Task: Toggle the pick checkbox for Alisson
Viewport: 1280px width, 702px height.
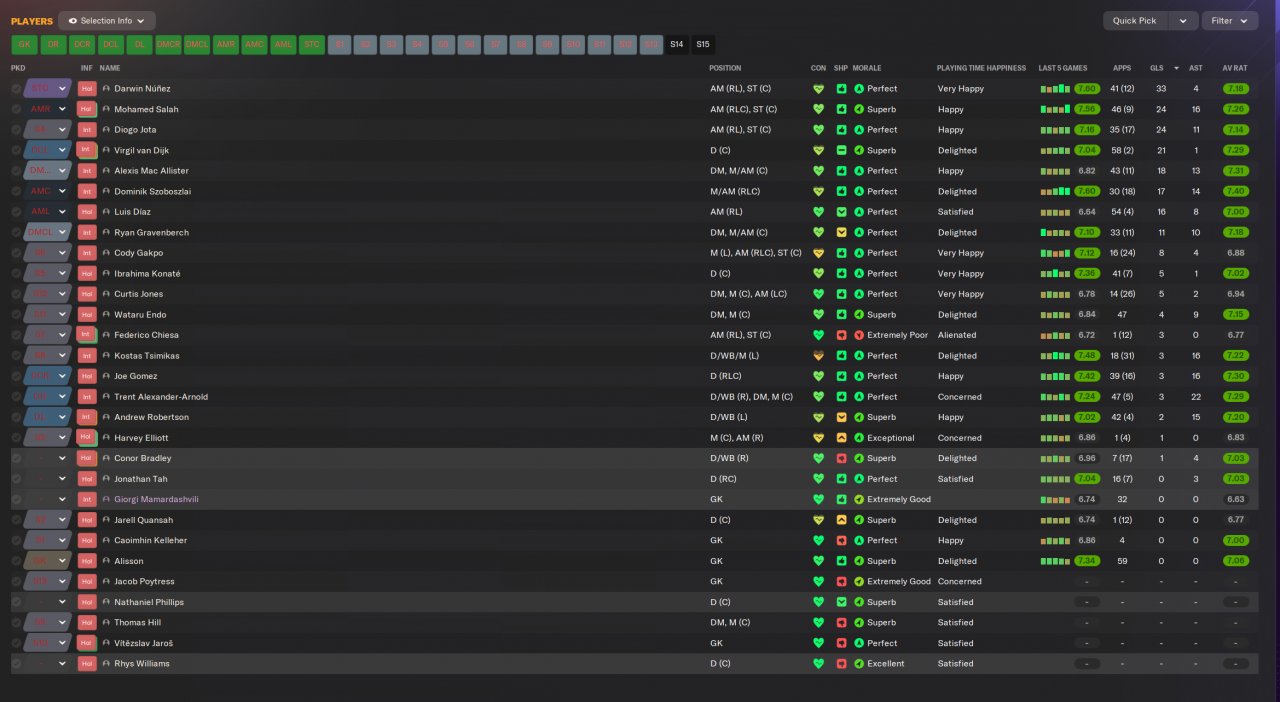Action: [x=16, y=561]
